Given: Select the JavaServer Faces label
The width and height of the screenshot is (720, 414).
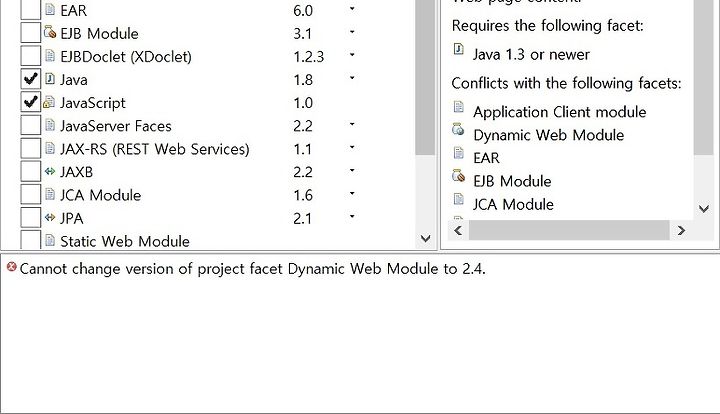Looking at the screenshot, I should pyautogui.click(x=116, y=126).
